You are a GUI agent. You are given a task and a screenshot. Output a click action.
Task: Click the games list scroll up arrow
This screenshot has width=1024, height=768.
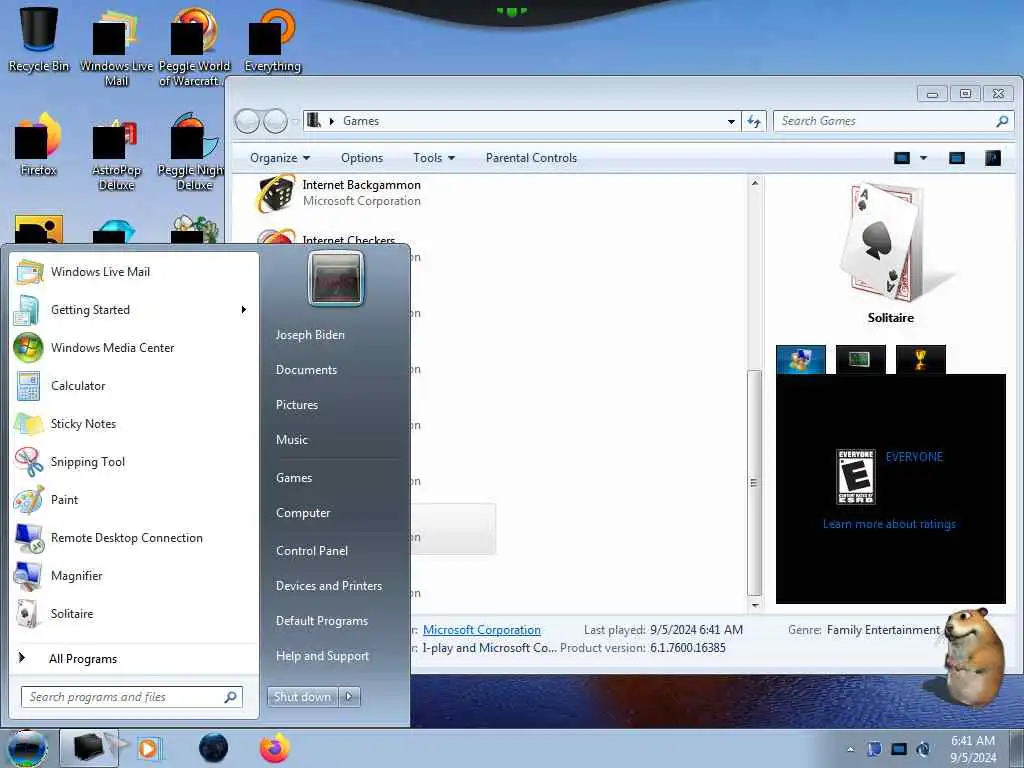point(755,184)
